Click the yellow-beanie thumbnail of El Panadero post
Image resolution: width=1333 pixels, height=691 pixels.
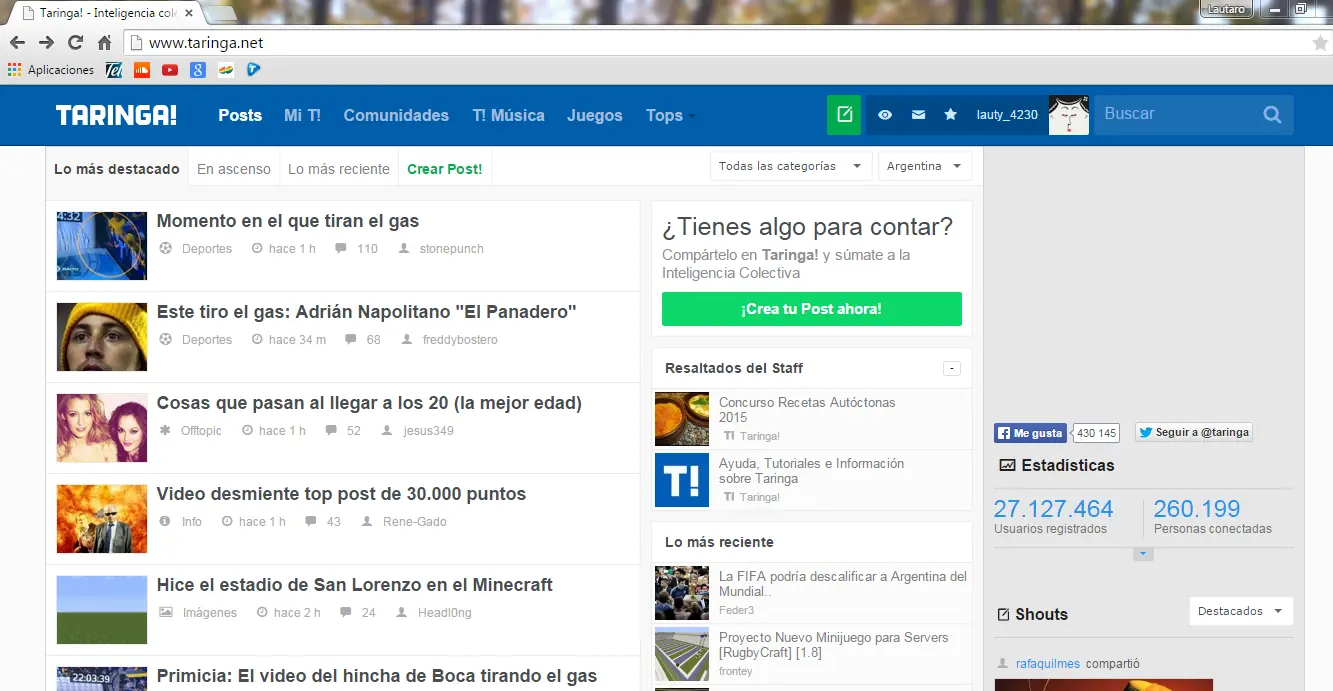102,336
